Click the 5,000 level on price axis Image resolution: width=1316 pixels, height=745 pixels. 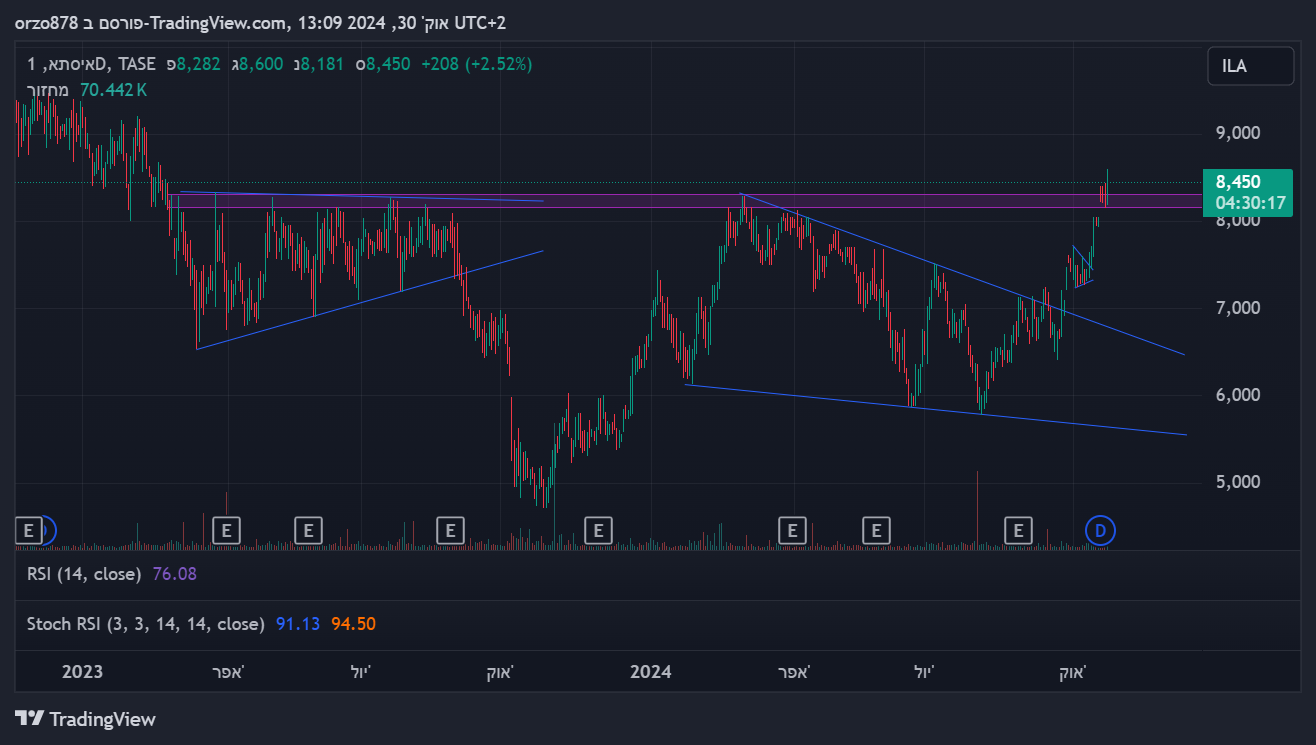(x=1236, y=482)
